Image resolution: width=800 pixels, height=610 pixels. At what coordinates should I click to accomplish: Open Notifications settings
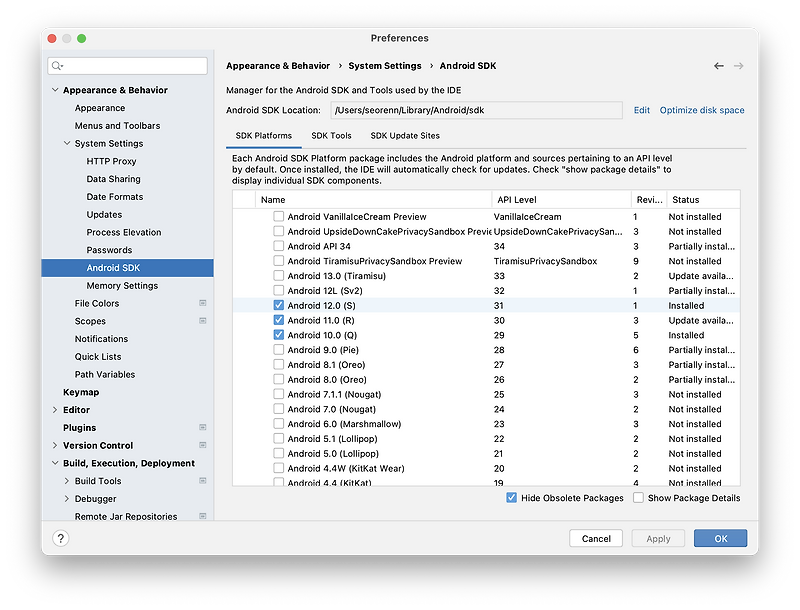coord(101,339)
